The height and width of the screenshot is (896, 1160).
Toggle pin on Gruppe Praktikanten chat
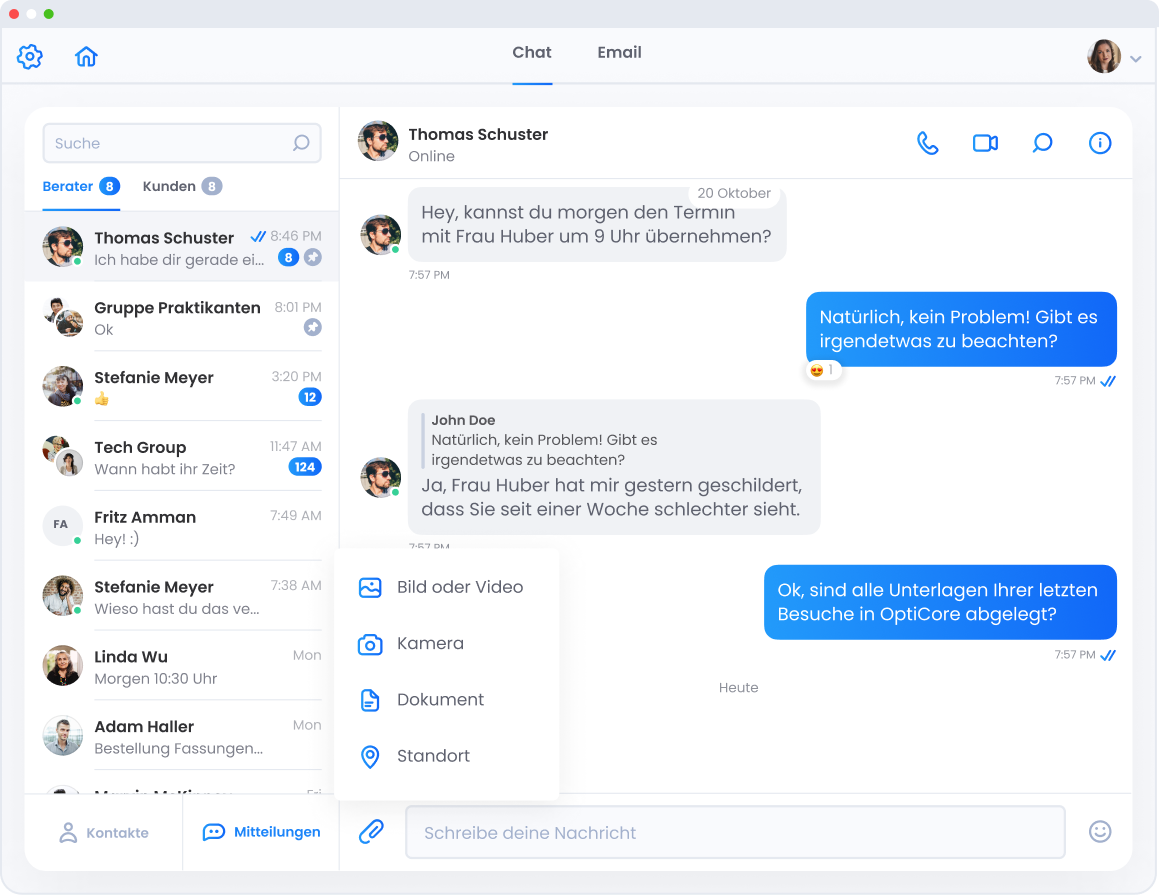[313, 328]
